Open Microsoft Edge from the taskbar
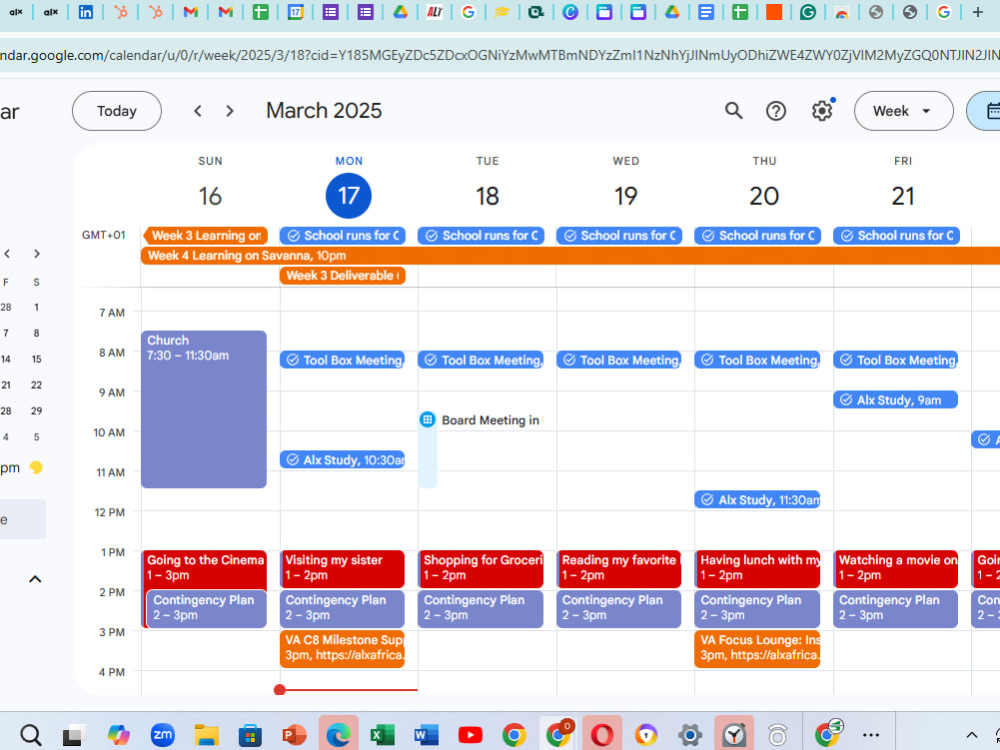The image size is (1000, 750). [338, 735]
